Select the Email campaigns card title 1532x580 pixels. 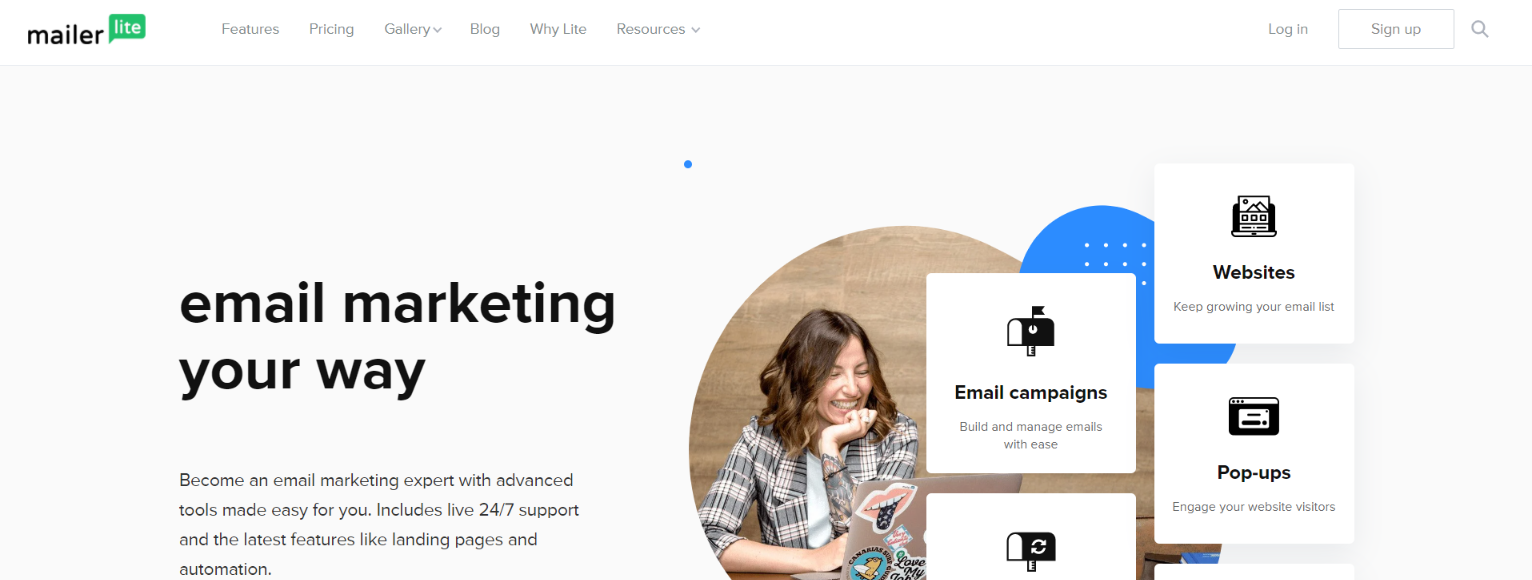(x=1031, y=393)
